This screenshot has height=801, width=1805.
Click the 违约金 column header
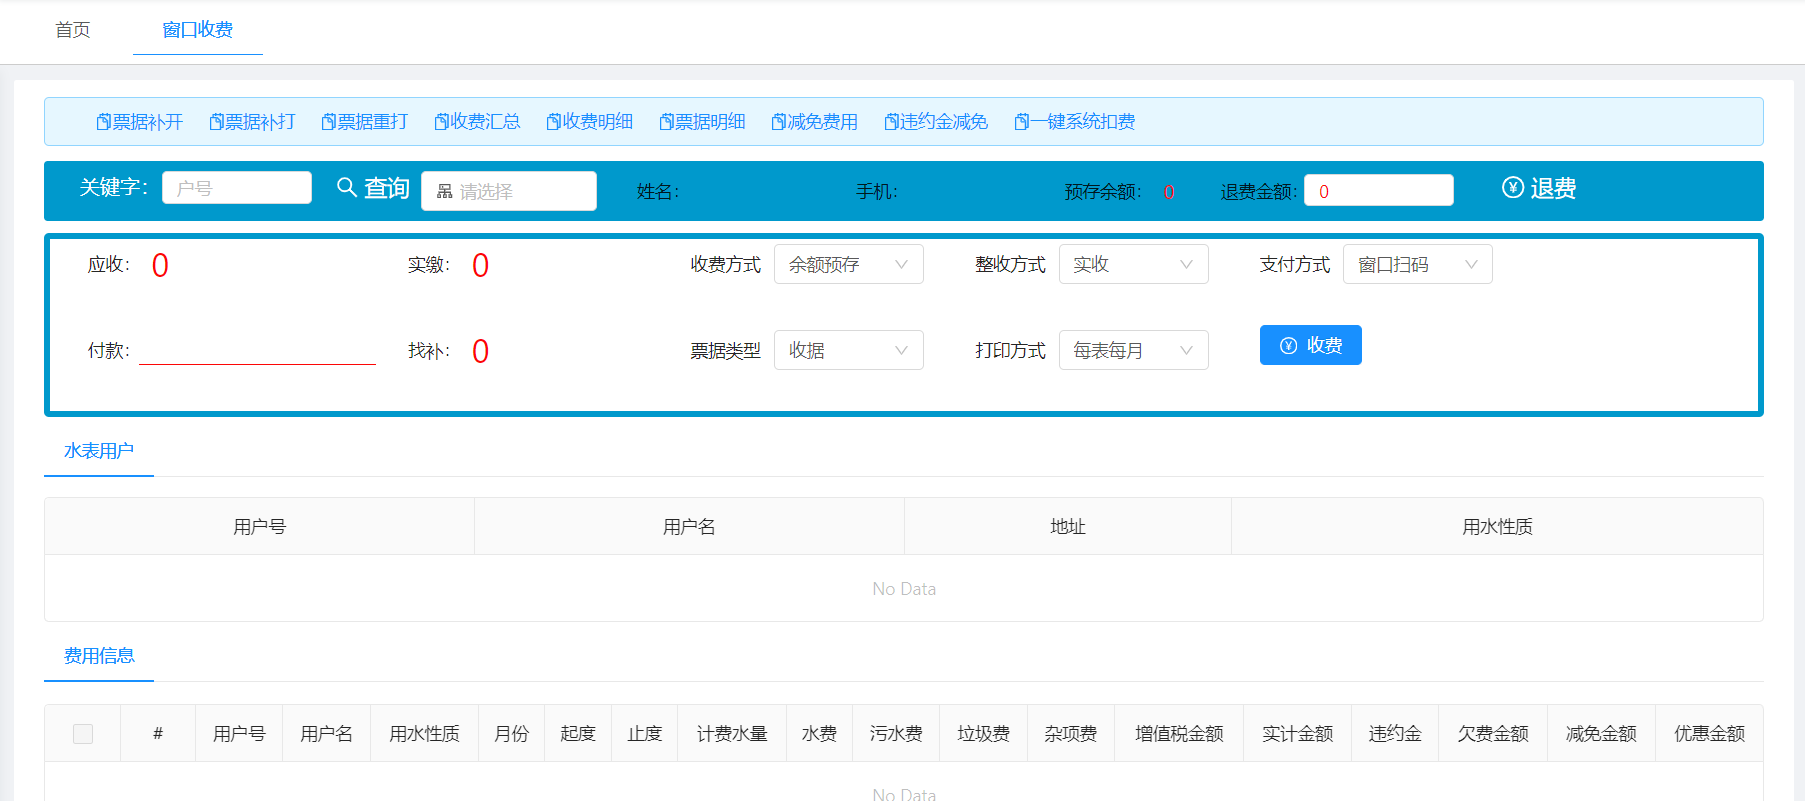[x=1395, y=734]
